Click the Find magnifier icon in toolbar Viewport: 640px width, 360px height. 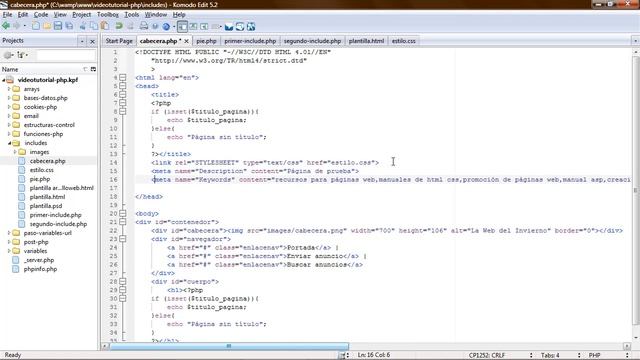(155, 27)
